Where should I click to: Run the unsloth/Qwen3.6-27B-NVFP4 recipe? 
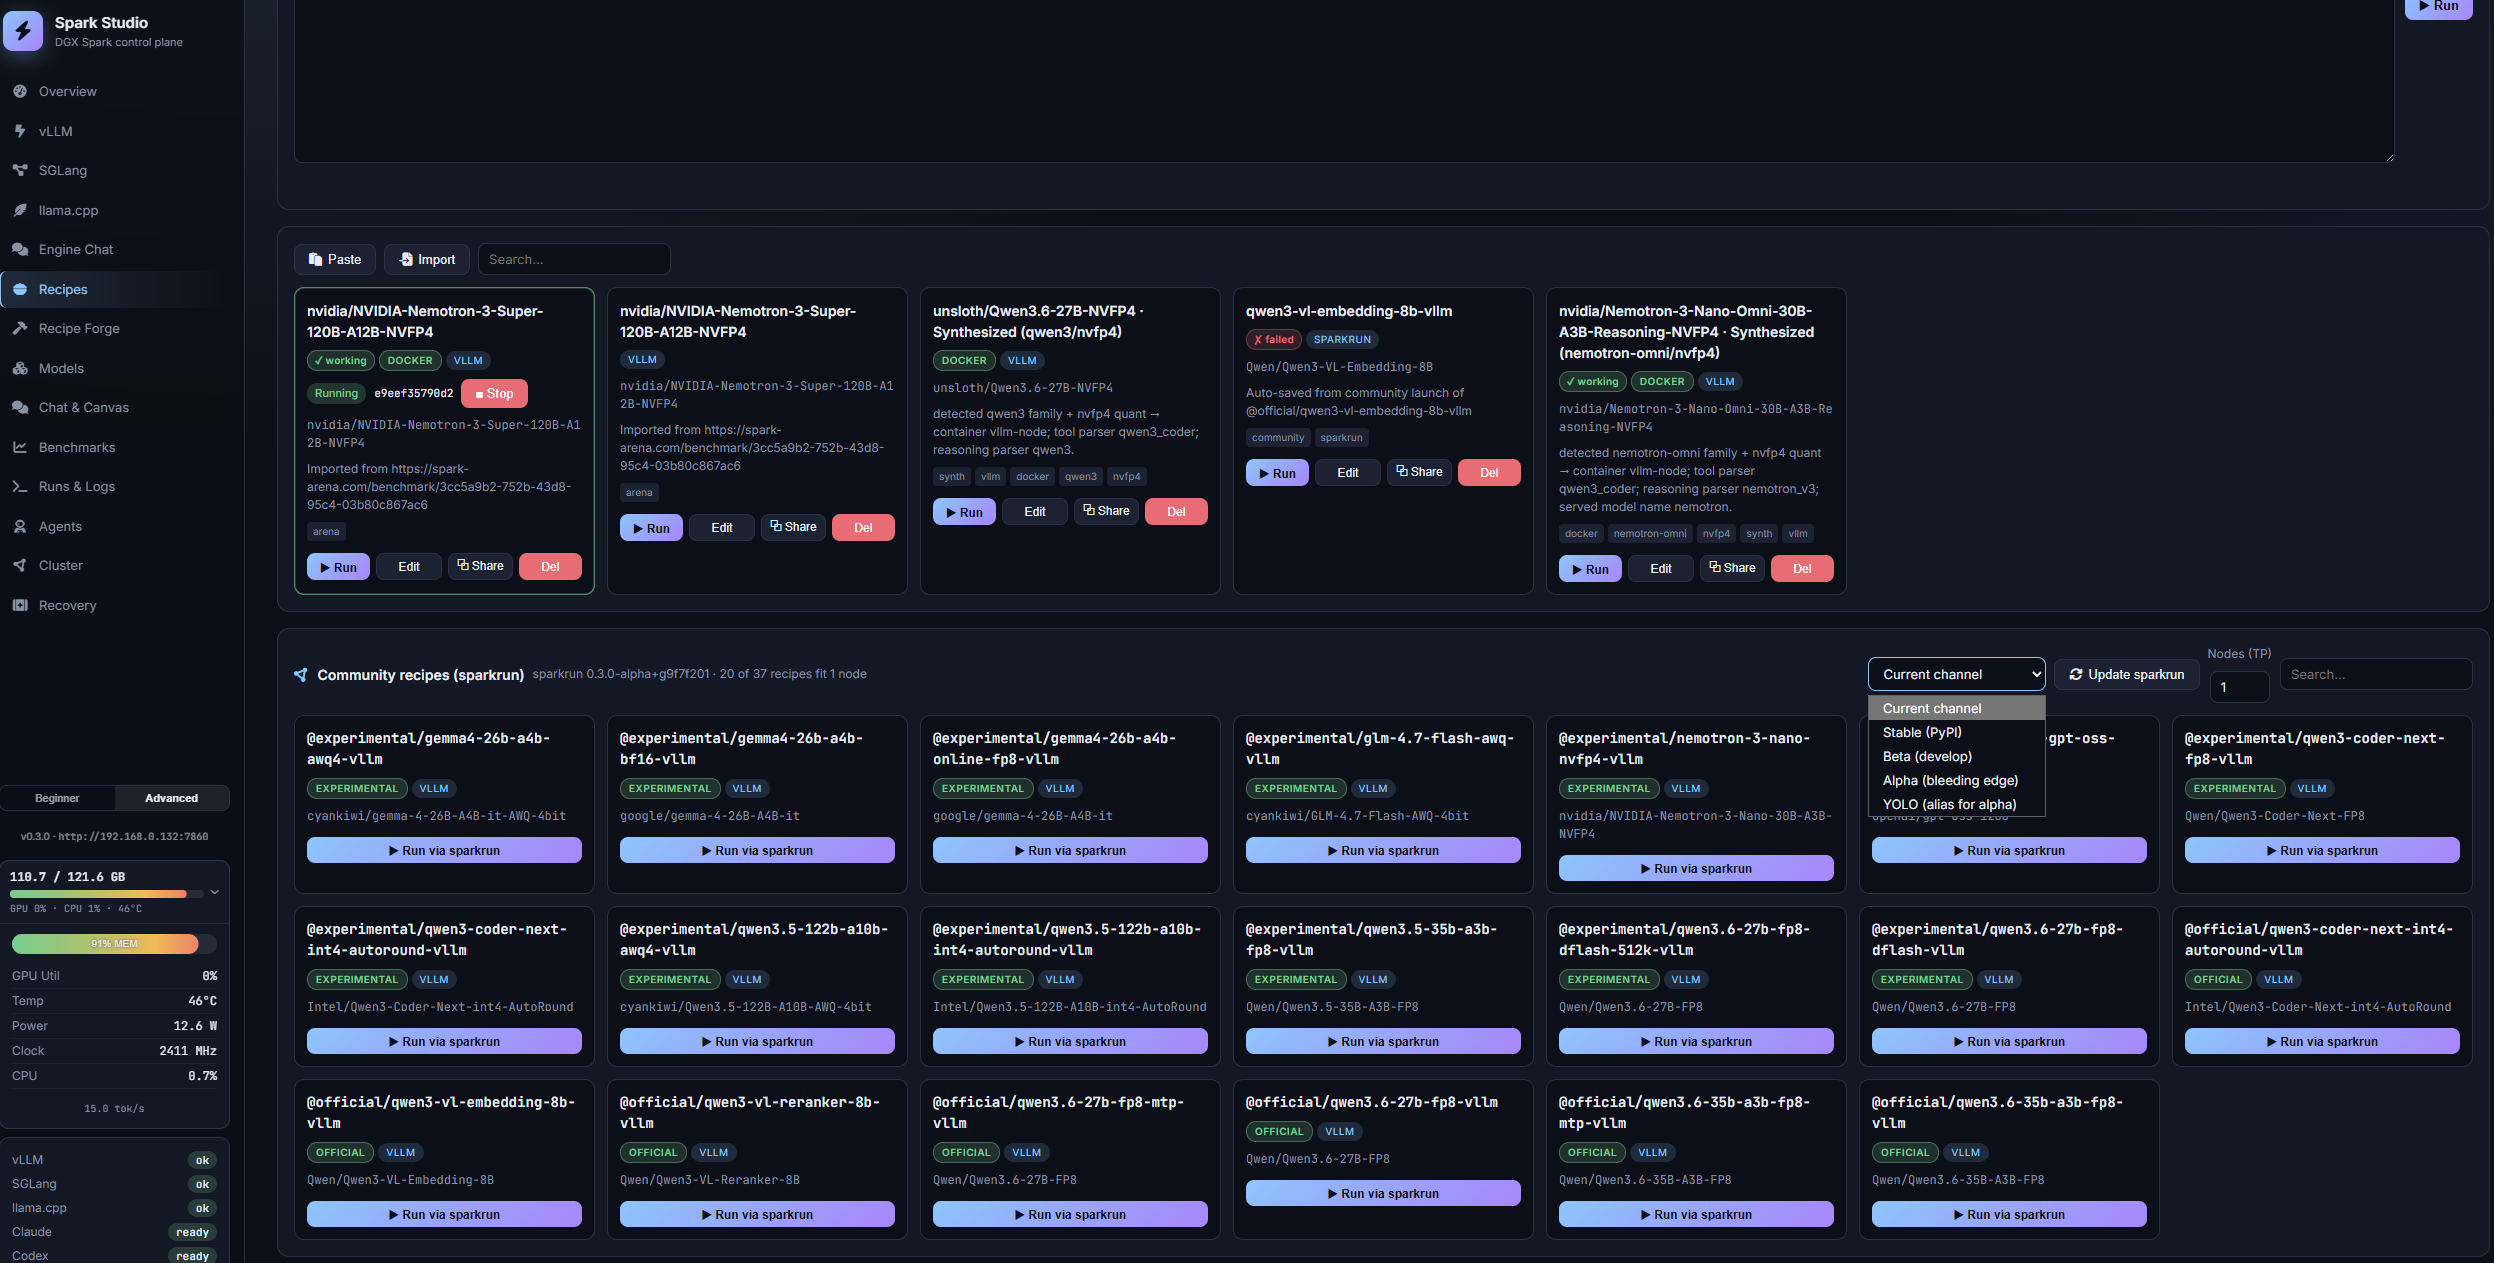(964, 512)
